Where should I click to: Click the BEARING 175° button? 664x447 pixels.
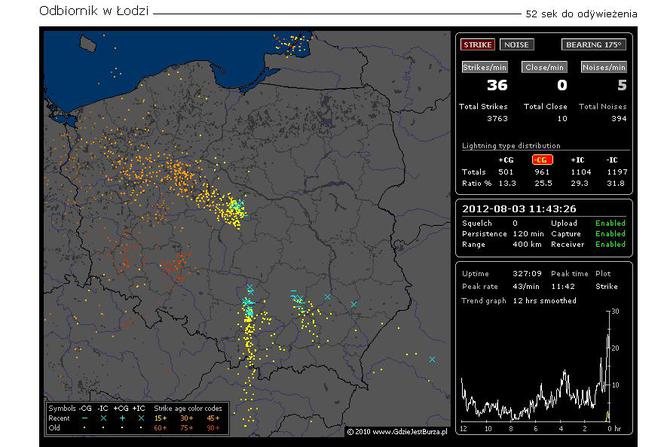593,44
